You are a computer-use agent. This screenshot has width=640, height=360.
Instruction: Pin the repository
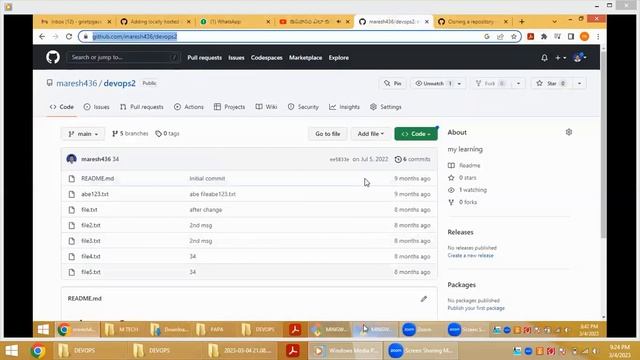[393, 83]
